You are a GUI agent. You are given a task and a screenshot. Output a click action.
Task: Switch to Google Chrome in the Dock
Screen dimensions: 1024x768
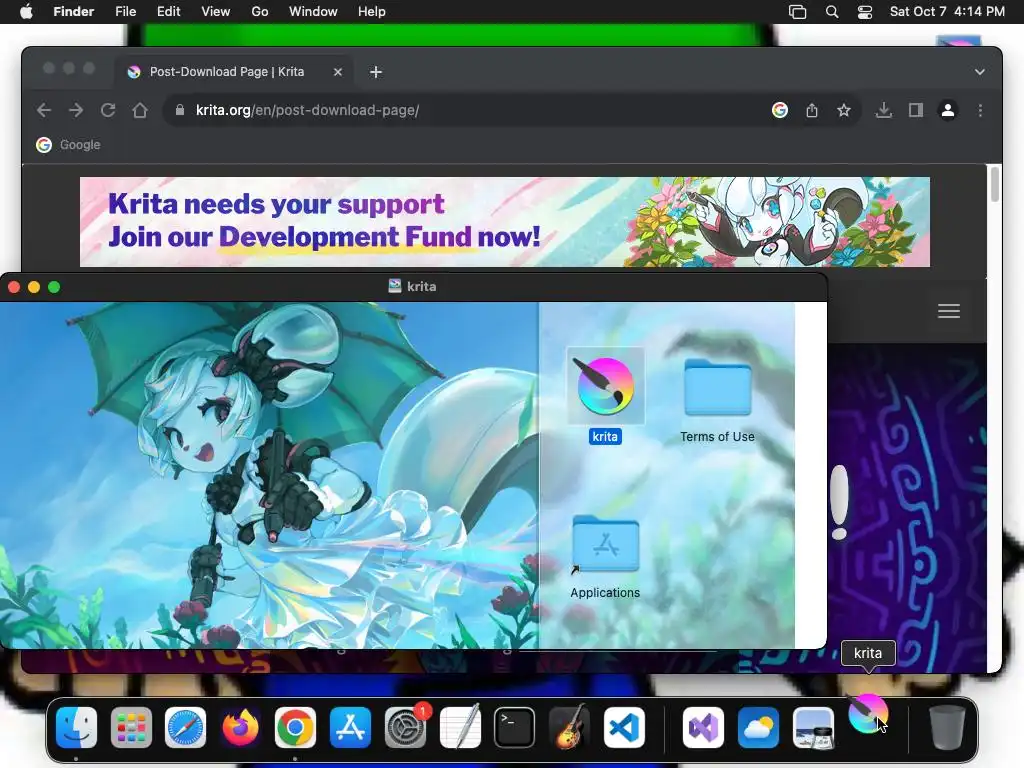[295, 727]
